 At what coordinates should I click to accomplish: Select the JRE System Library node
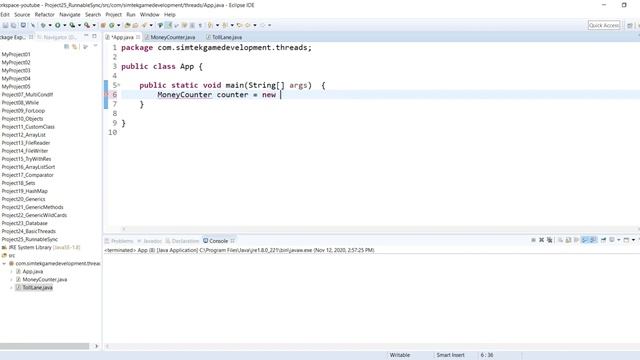point(41,247)
